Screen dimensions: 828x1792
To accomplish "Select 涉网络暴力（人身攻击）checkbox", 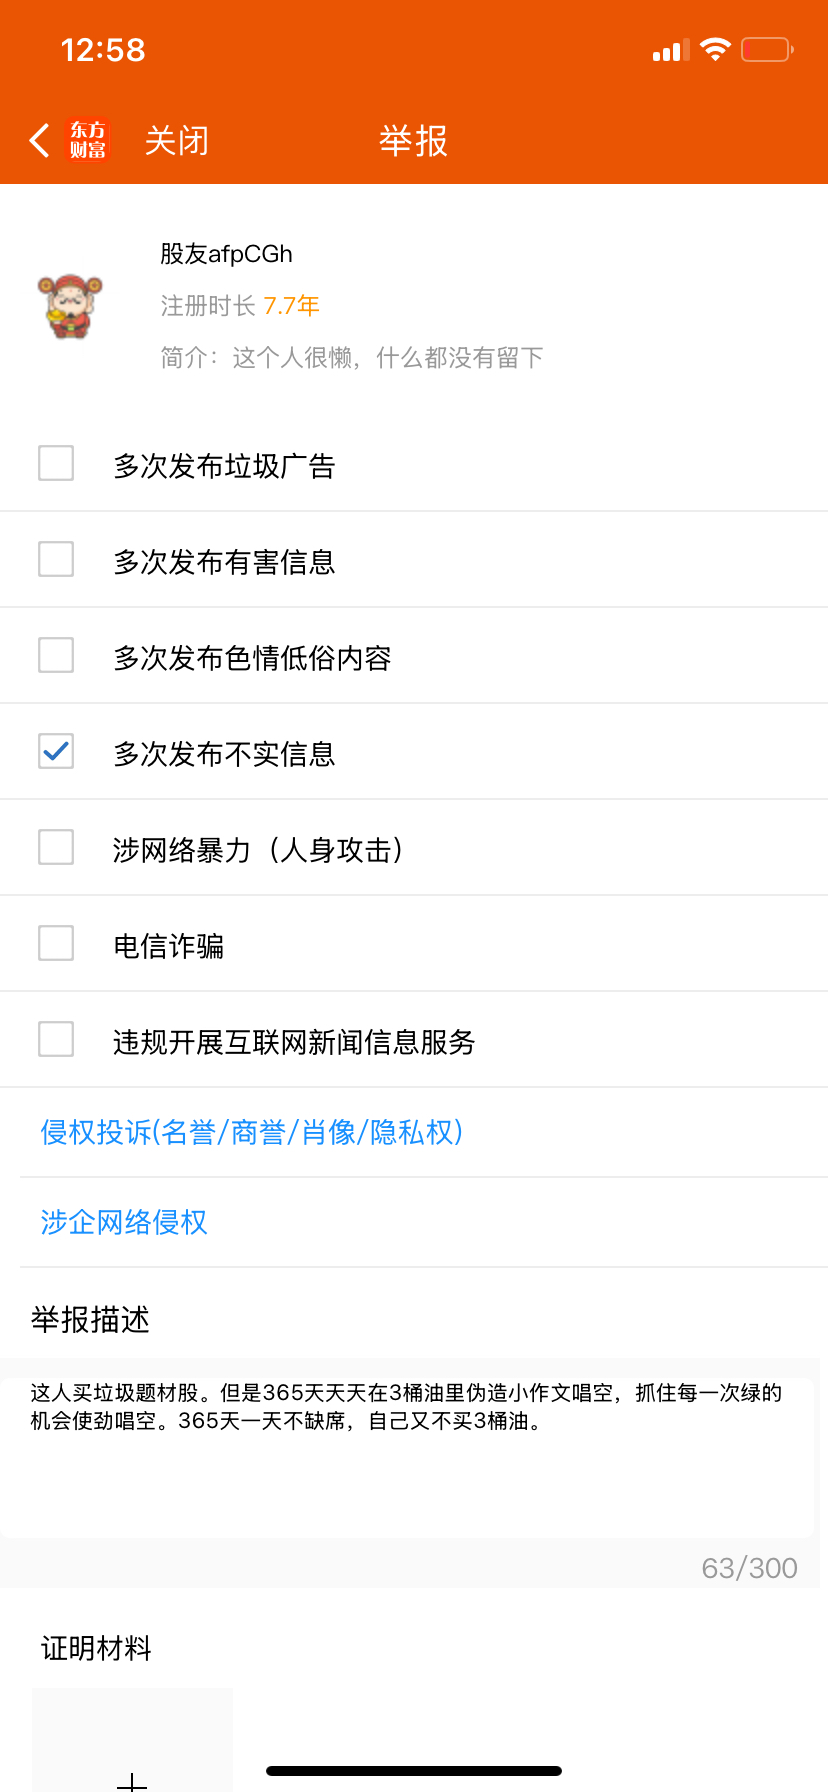I will [x=56, y=847].
